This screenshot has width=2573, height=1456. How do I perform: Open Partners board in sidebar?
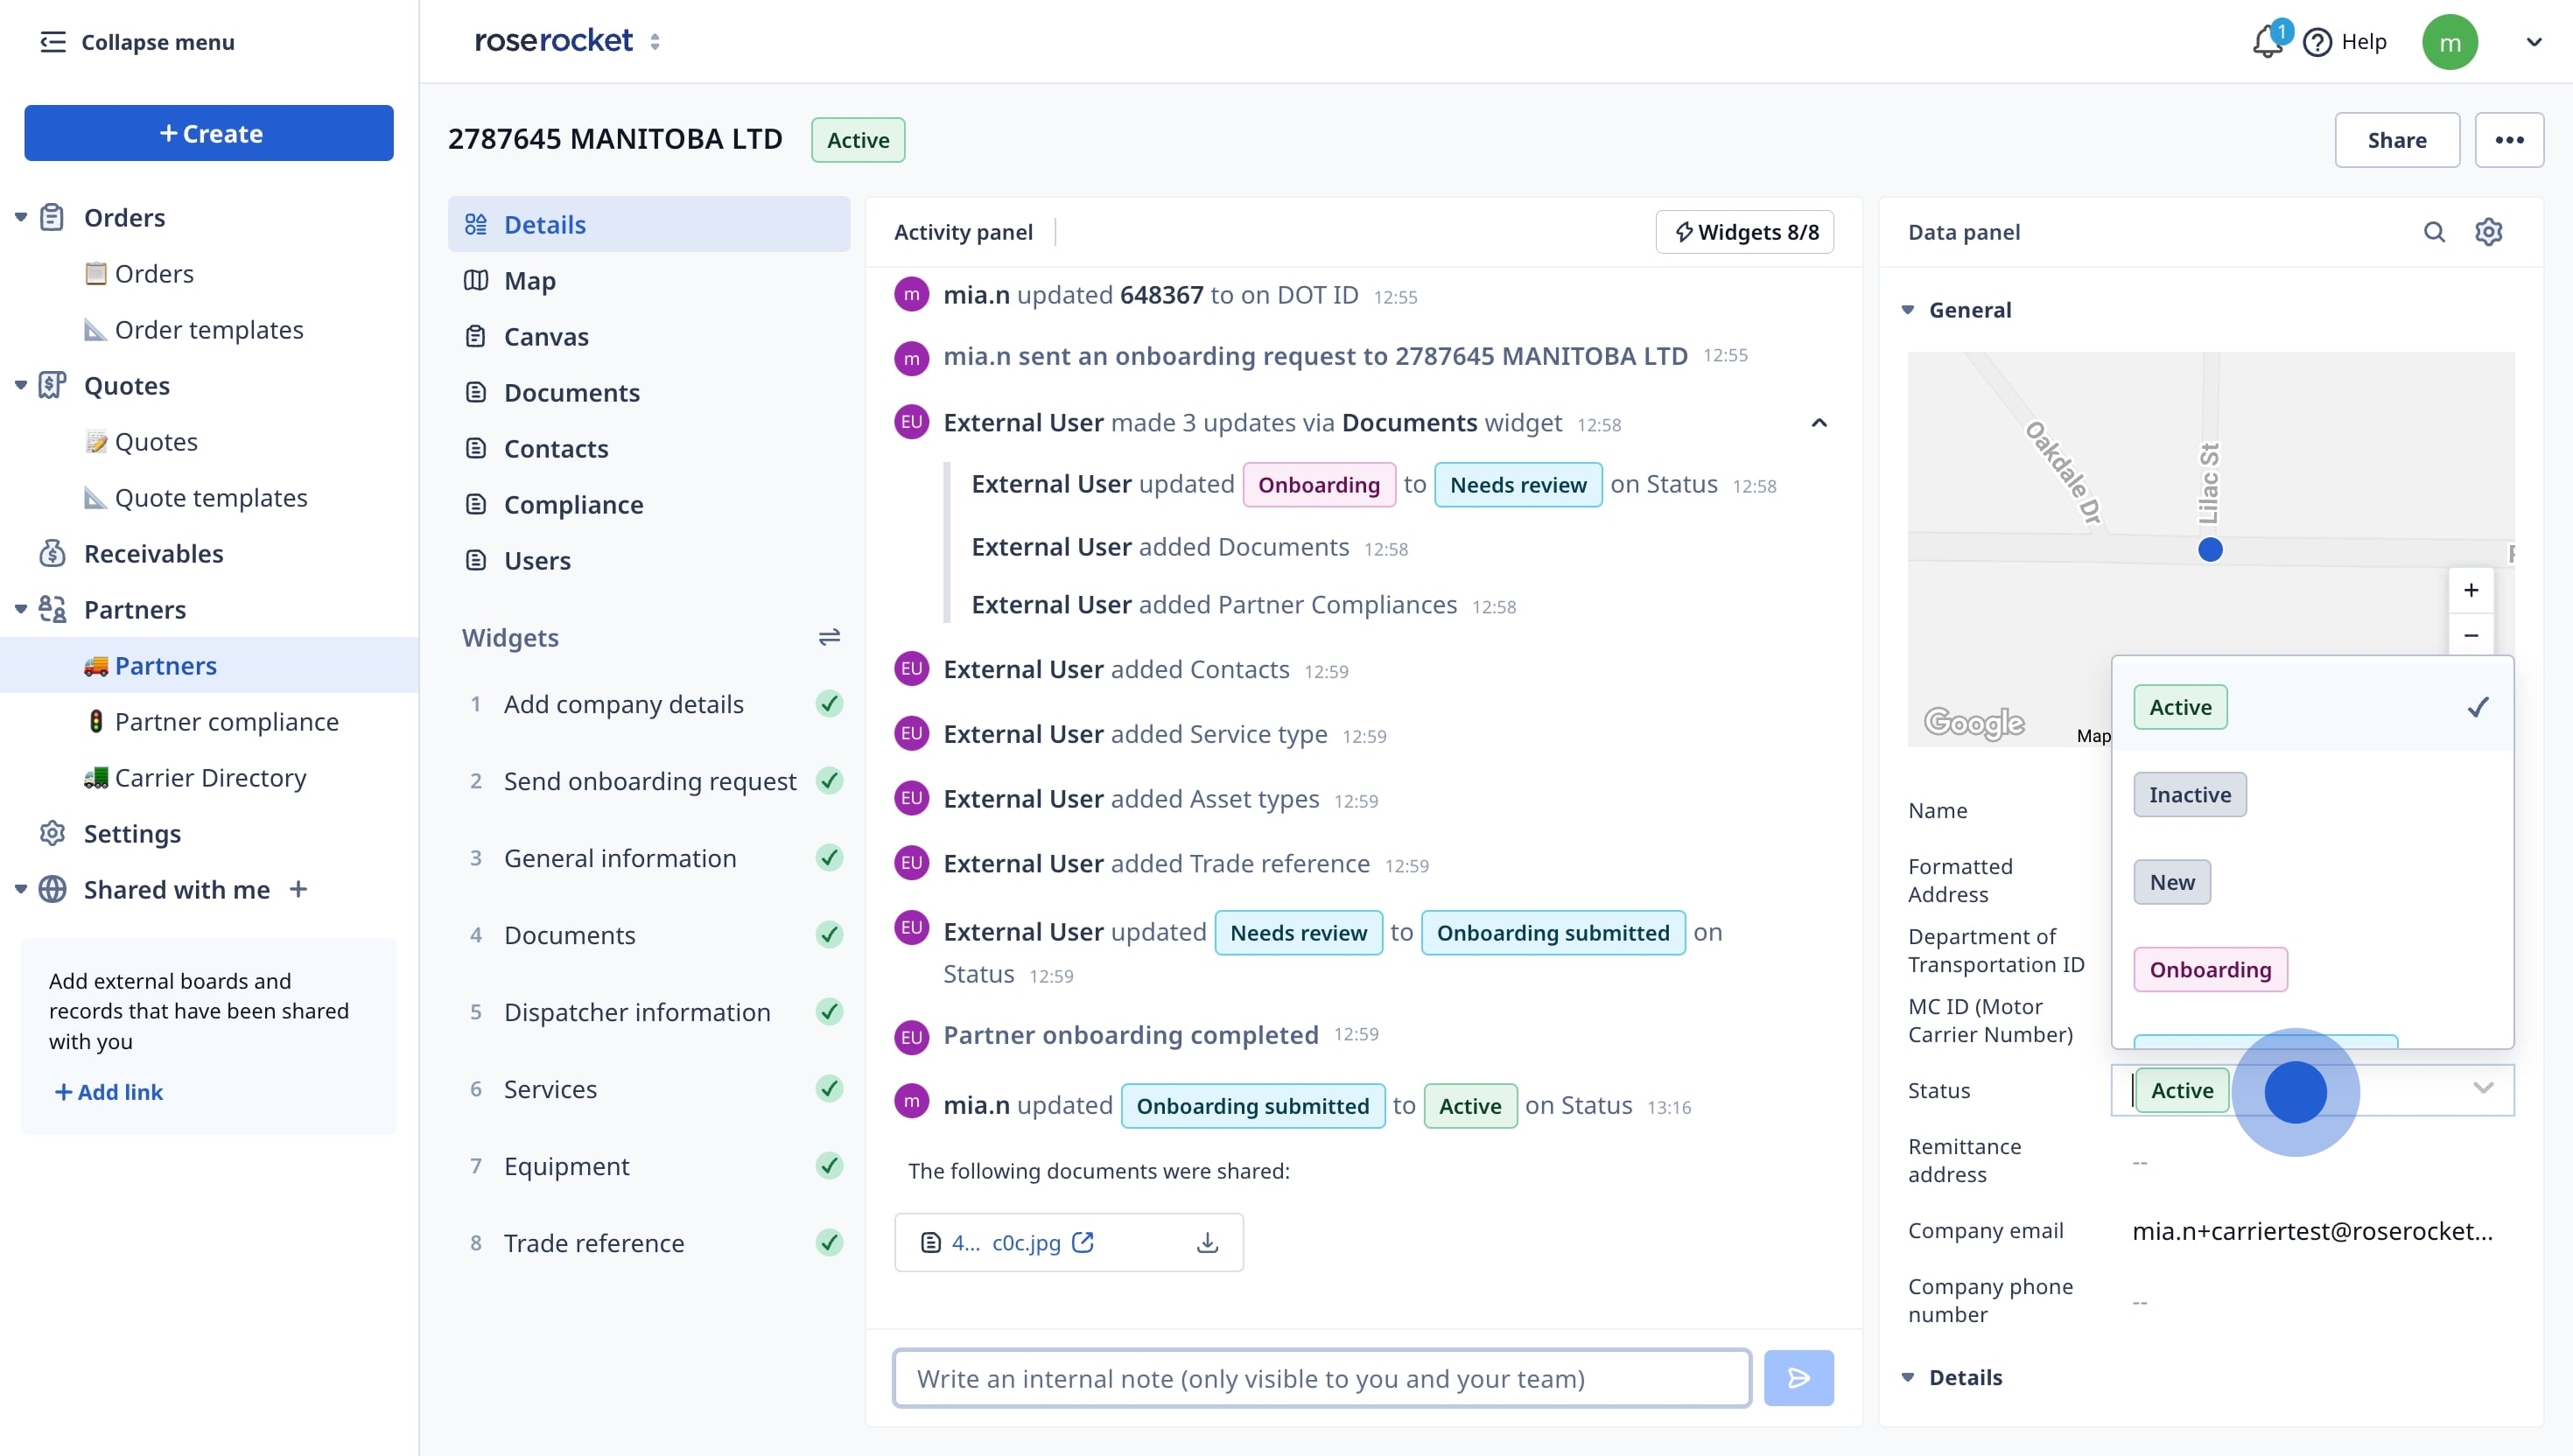click(x=209, y=665)
